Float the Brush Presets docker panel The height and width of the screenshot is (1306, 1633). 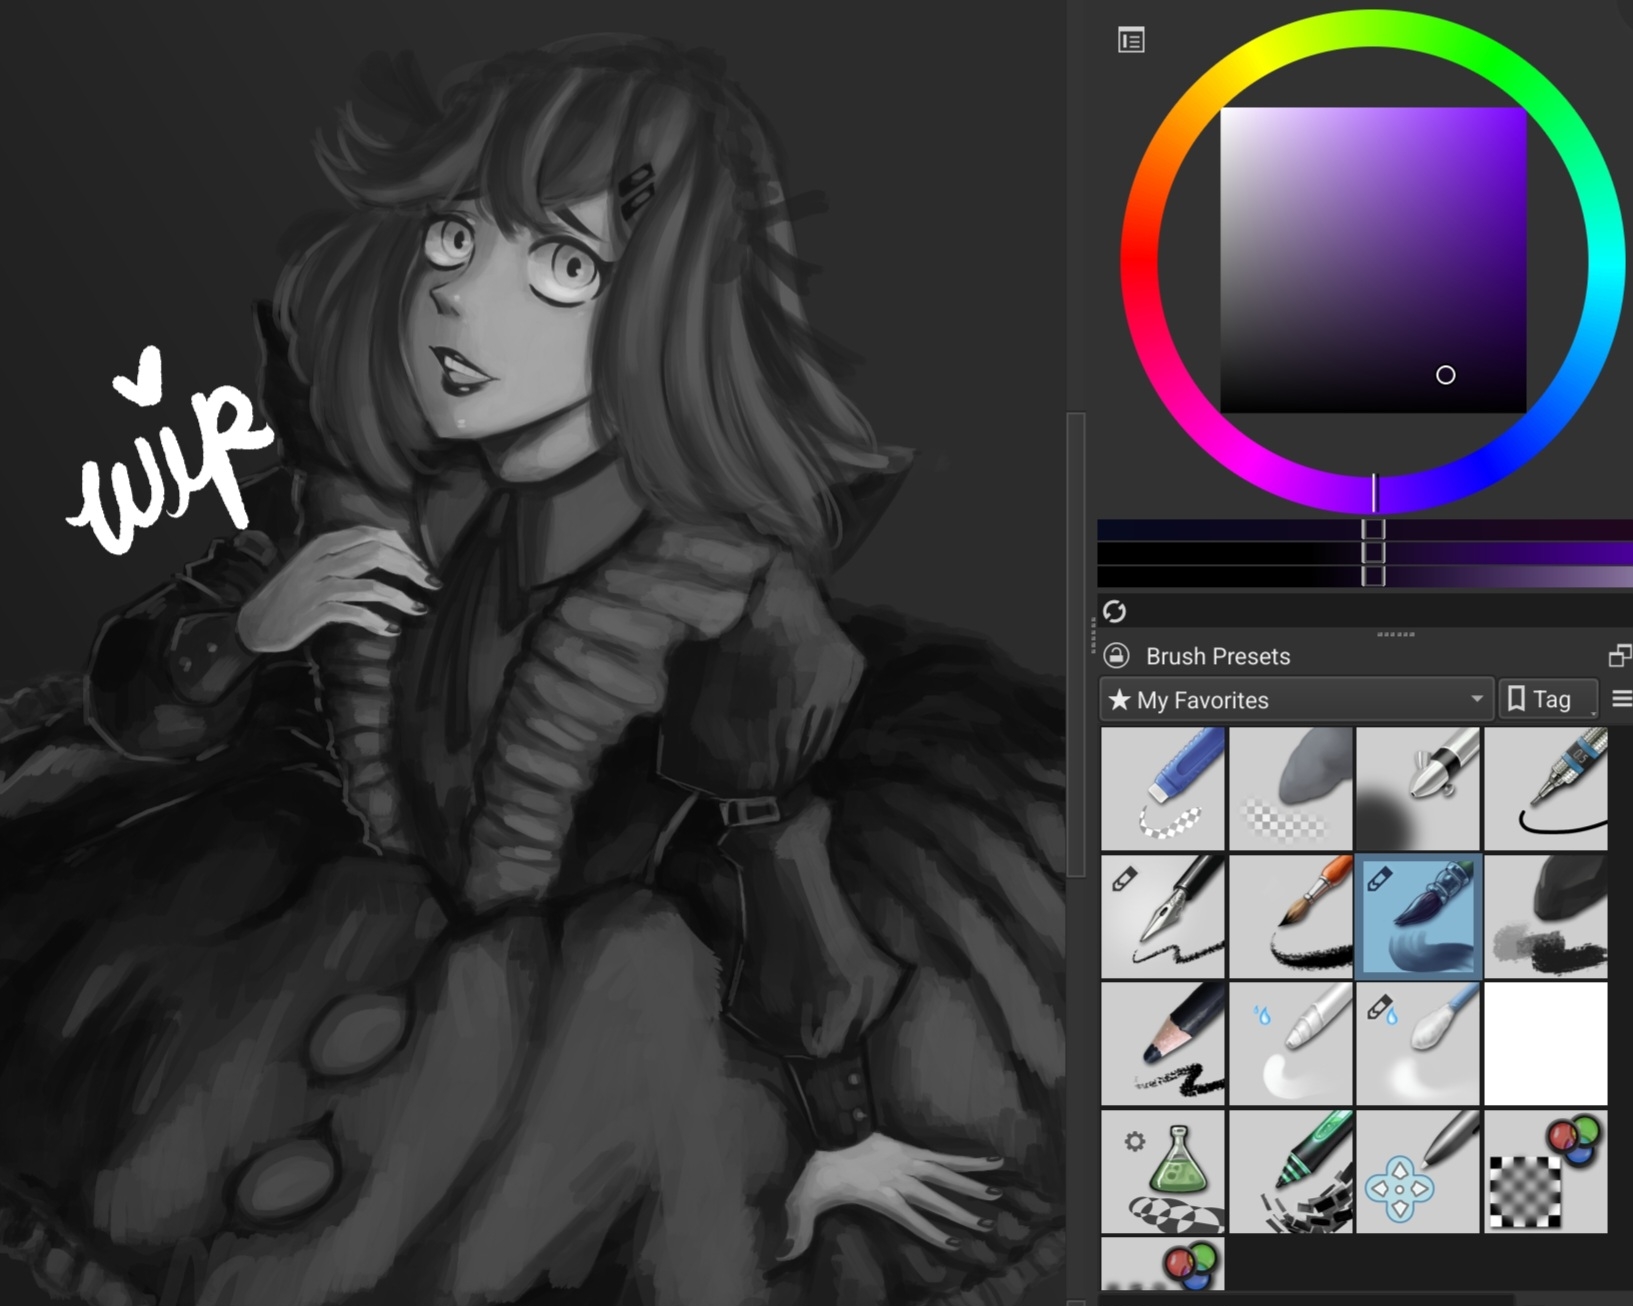[x=1619, y=656]
